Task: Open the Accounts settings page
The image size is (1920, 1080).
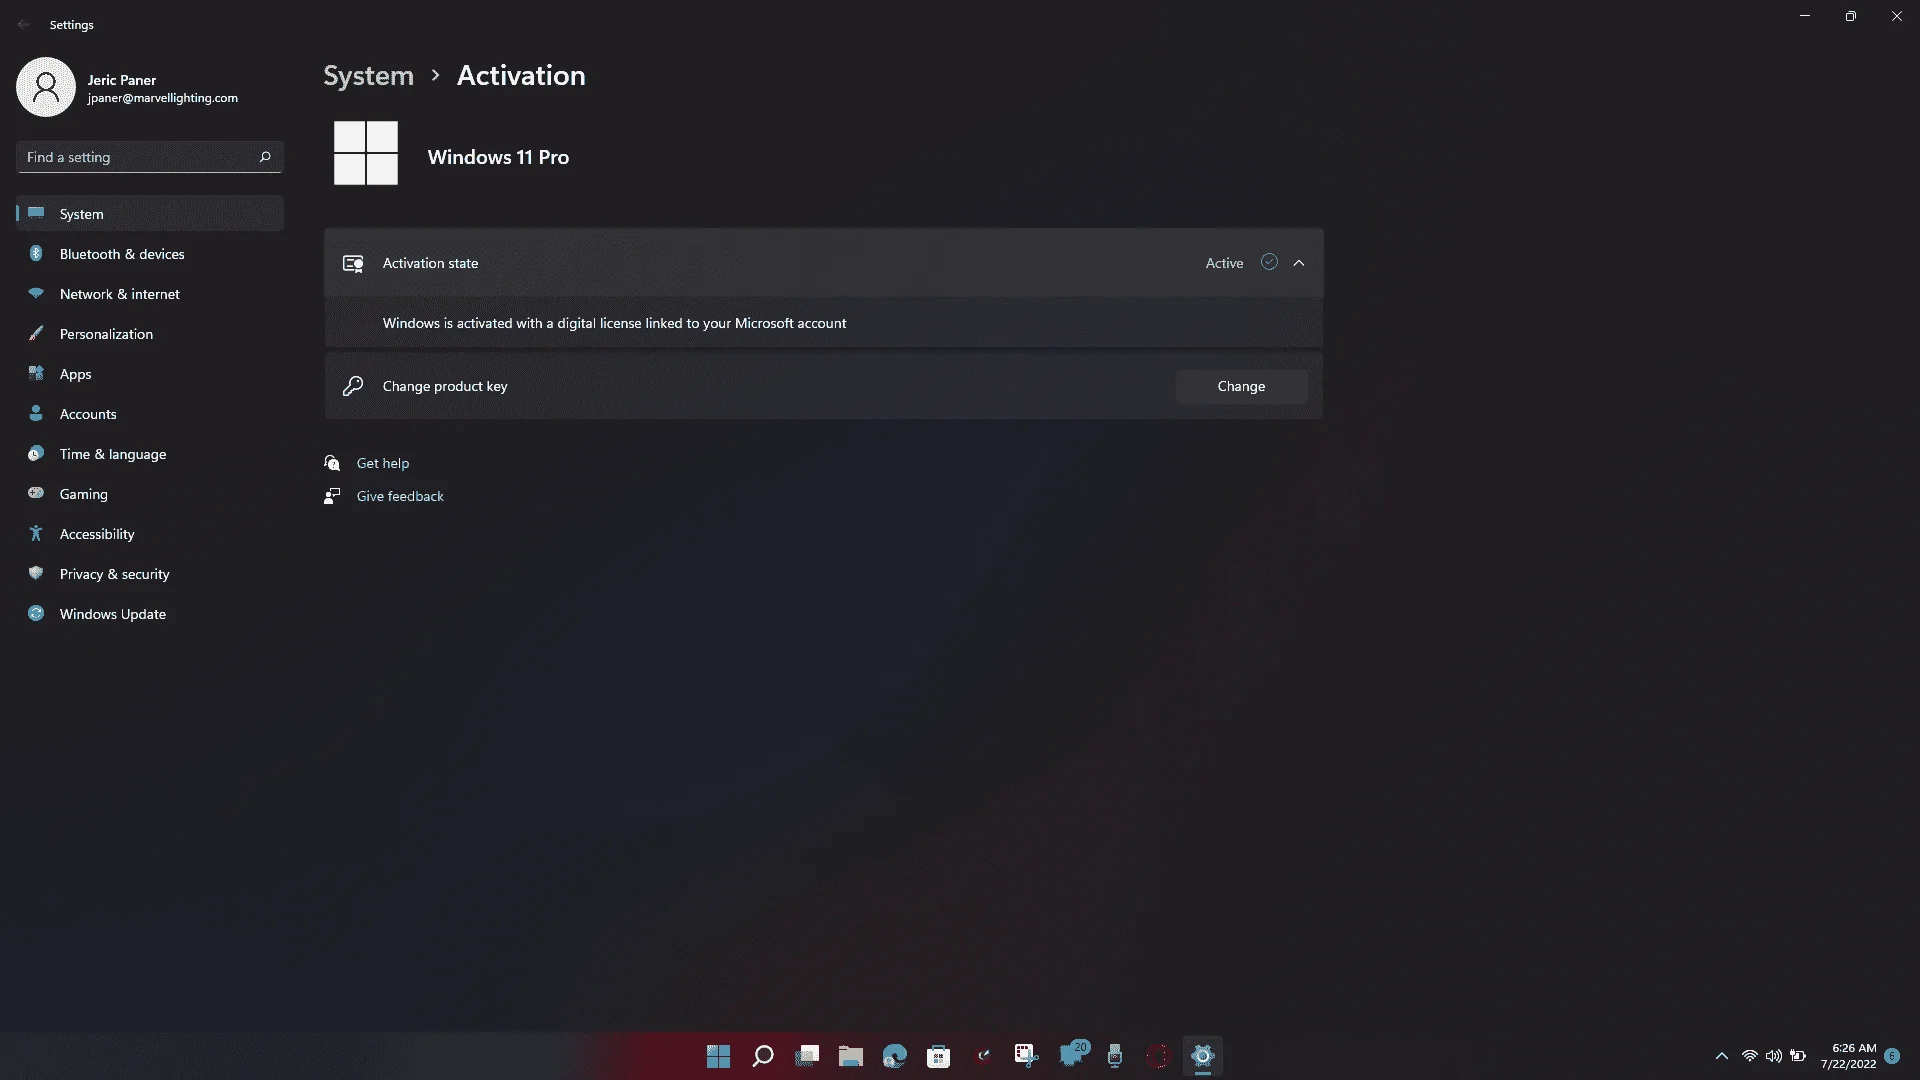Action: (150, 414)
